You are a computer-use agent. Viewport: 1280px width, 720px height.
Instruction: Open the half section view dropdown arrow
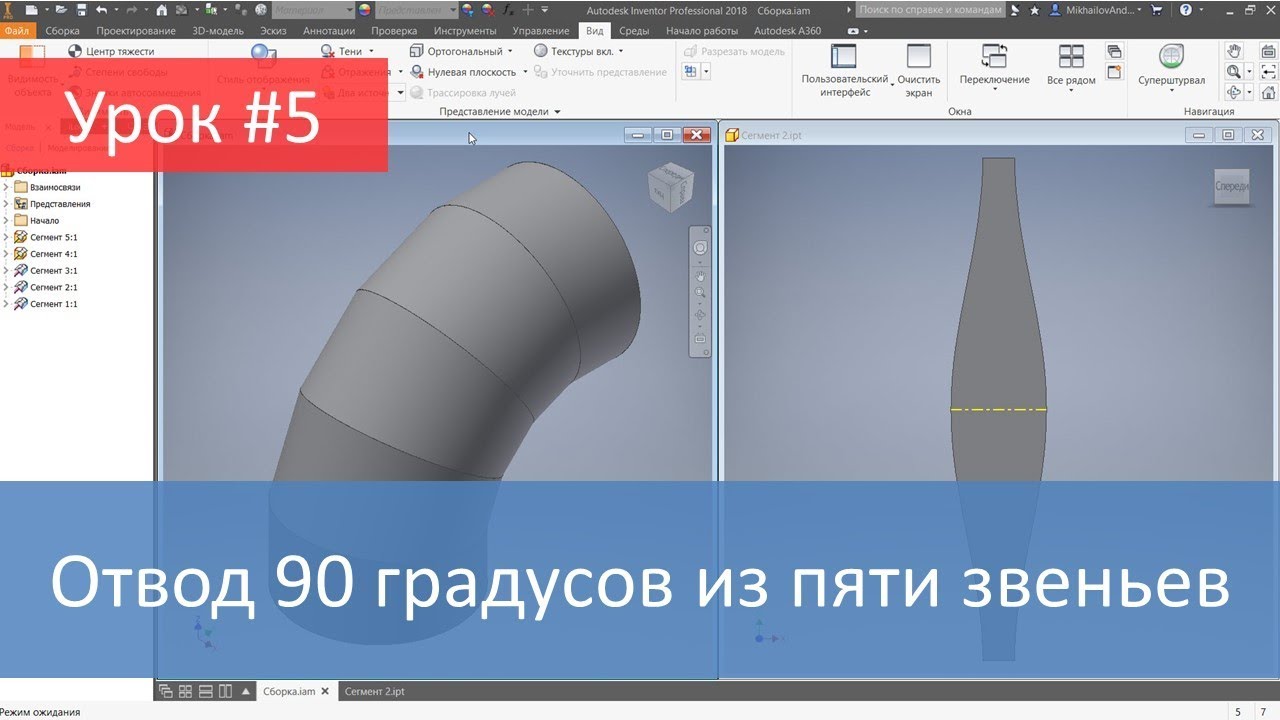click(x=706, y=72)
